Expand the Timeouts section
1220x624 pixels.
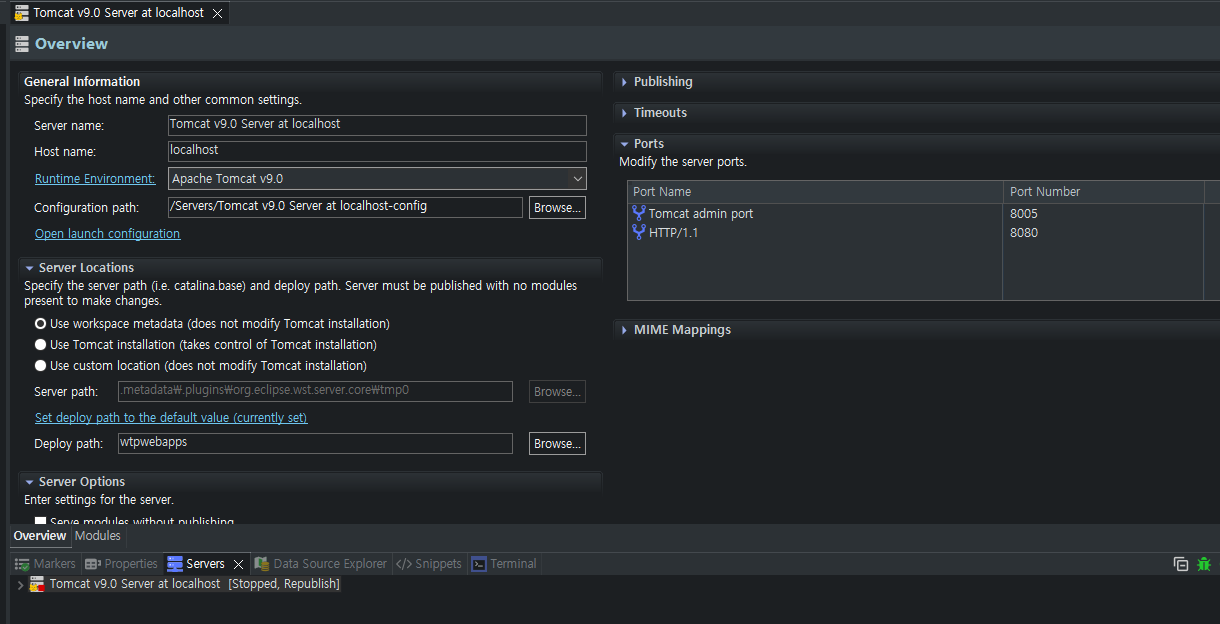(625, 113)
